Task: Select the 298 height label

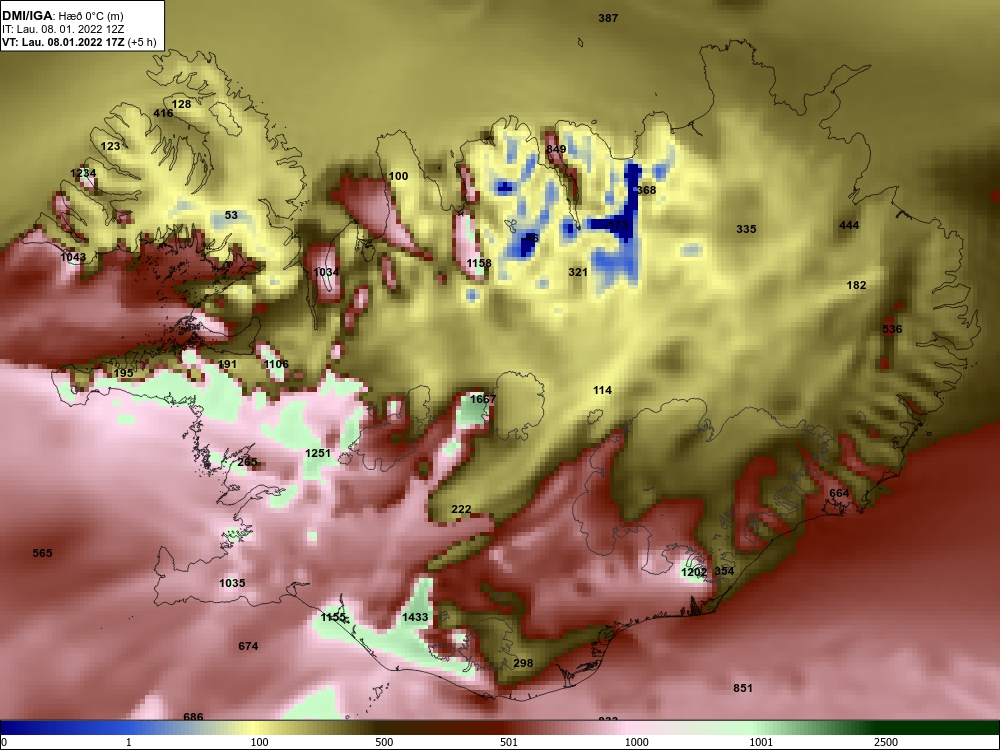Action: pyautogui.click(x=523, y=663)
